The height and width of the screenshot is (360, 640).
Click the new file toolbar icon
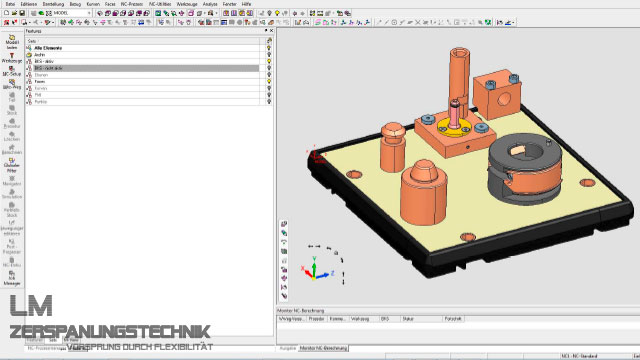[6, 13]
